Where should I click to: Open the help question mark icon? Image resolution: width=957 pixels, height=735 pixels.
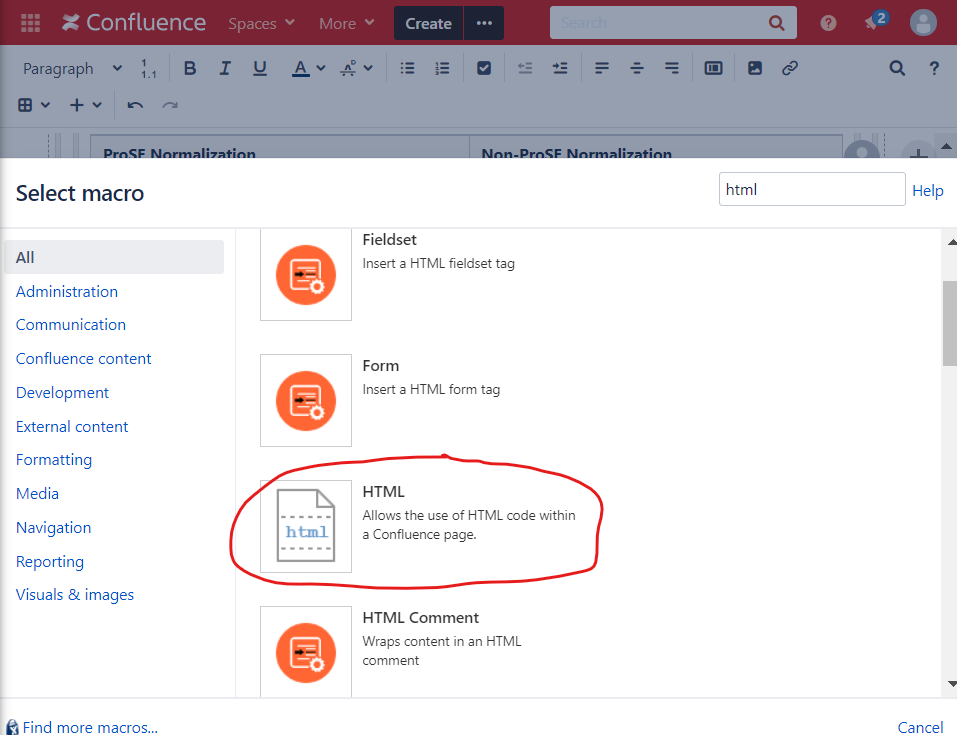click(x=828, y=23)
